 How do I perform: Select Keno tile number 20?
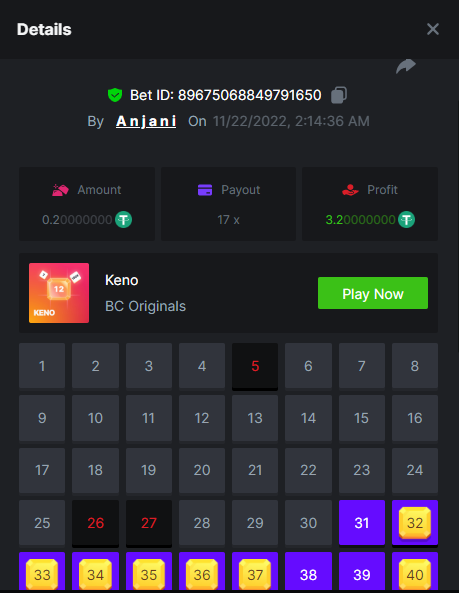(x=202, y=470)
